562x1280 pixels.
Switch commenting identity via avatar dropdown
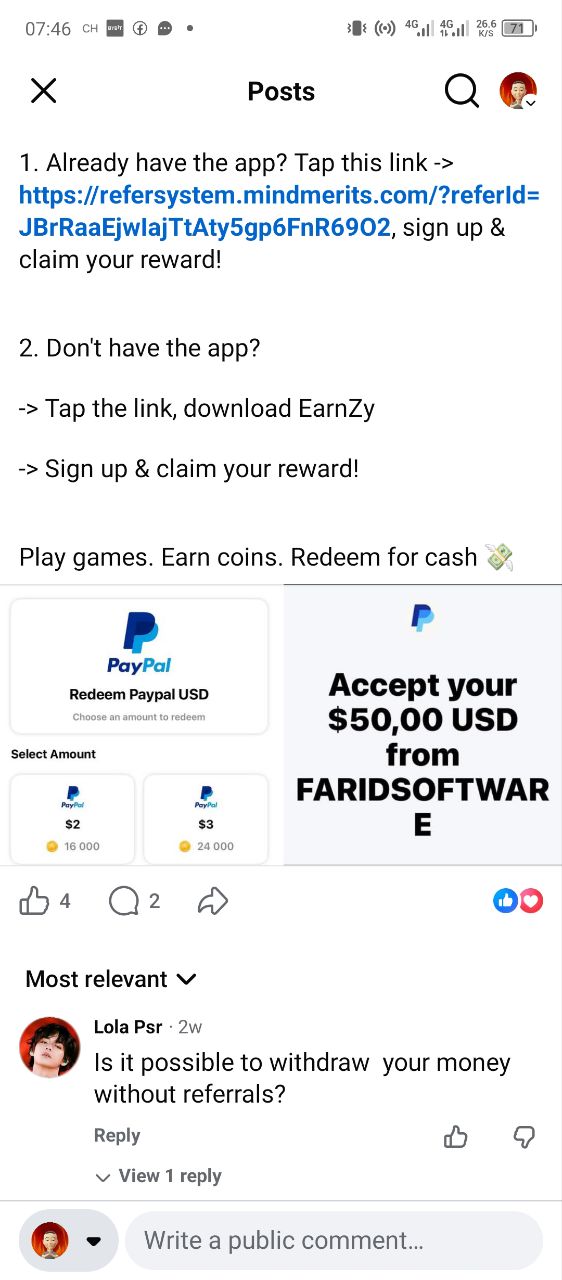[68, 1241]
